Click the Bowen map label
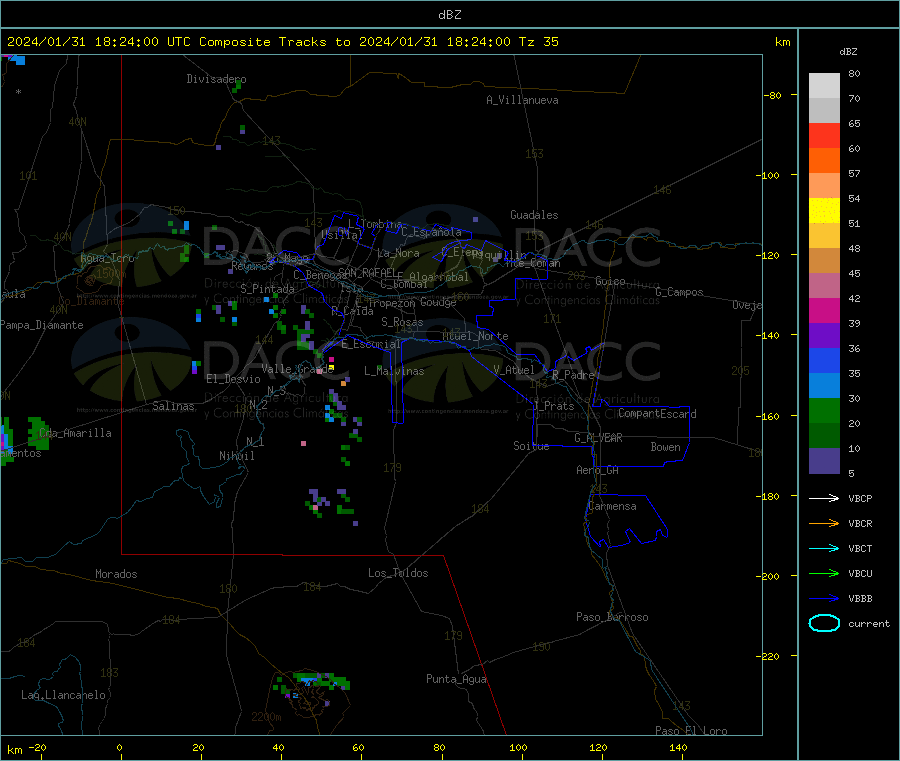This screenshot has height=761, width=900. coord(665,447)
